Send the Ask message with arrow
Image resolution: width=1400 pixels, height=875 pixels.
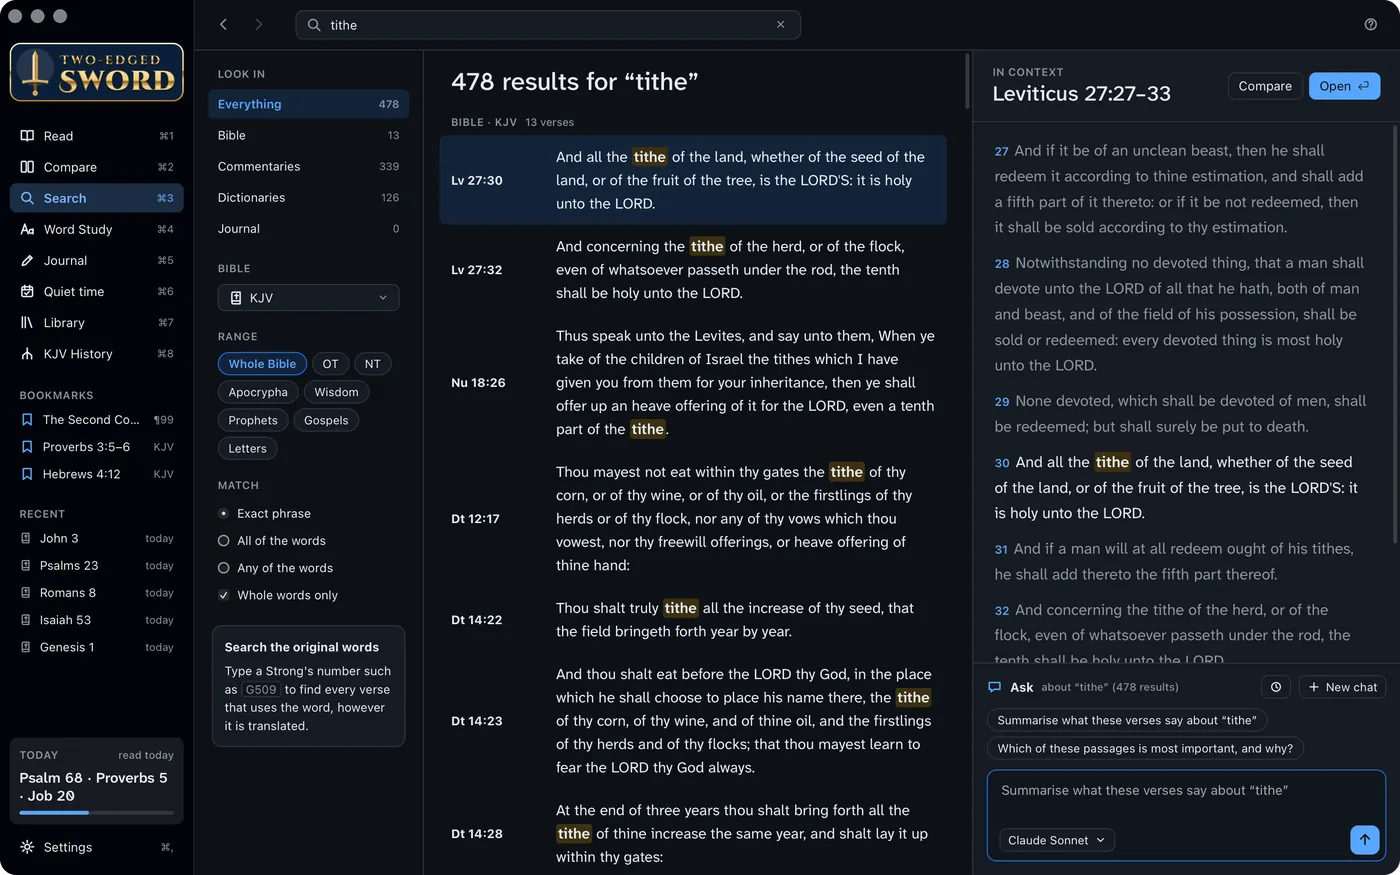[x=1364, y=840]
